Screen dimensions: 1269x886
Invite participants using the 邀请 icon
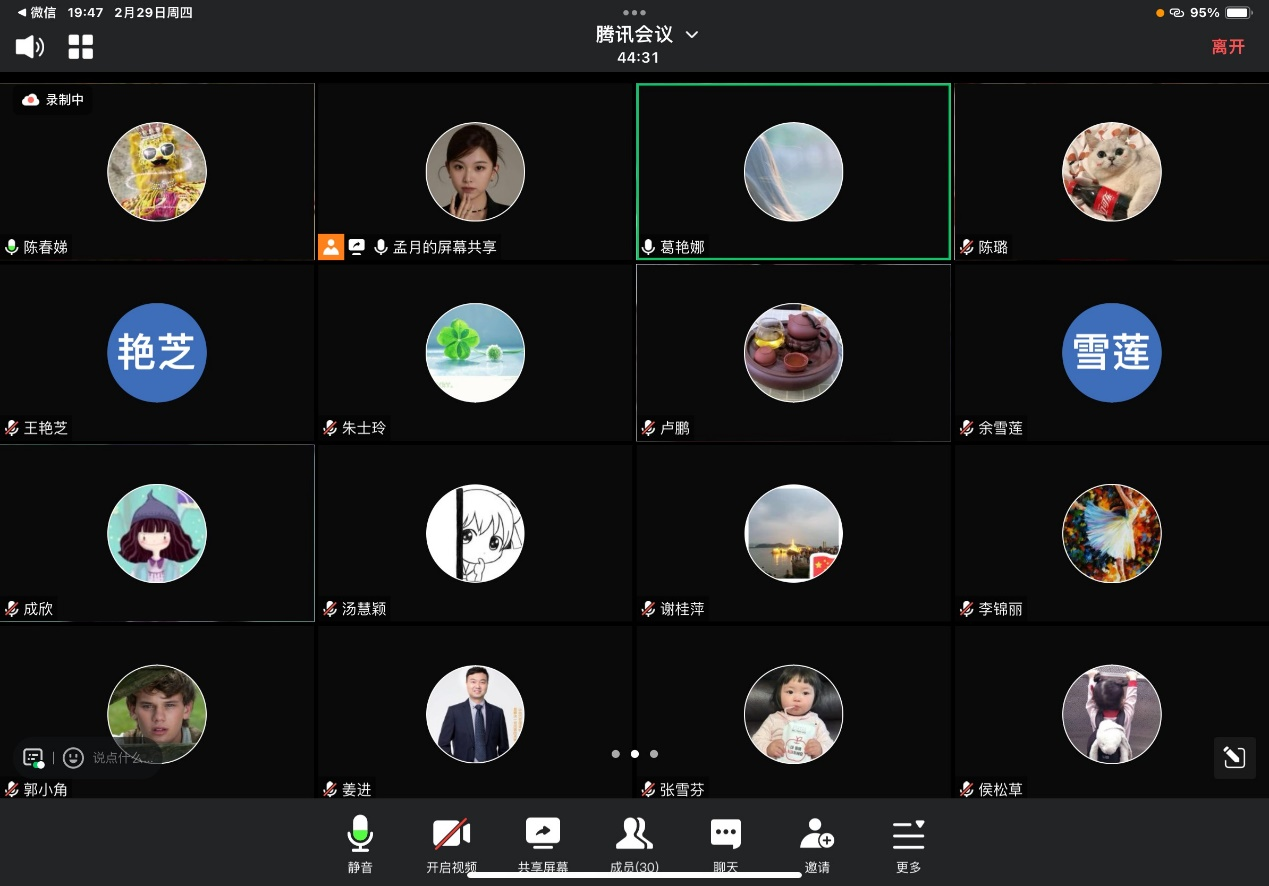pos(817,832)
